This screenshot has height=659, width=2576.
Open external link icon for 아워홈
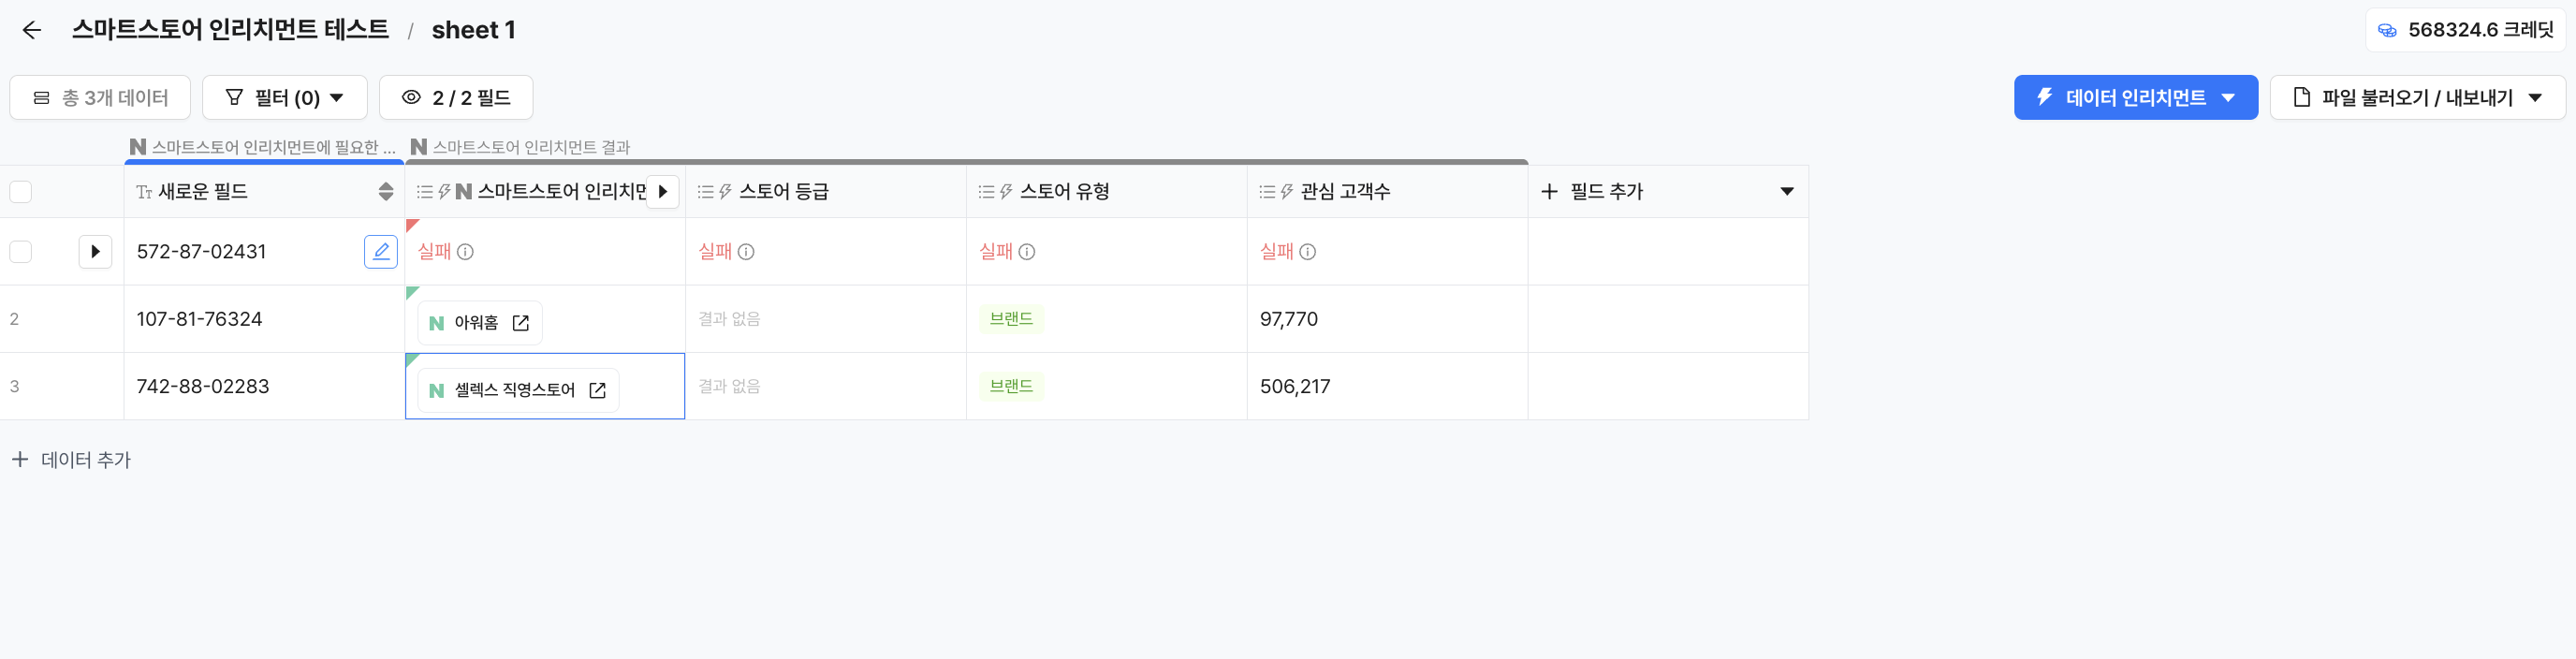[520, 323]
